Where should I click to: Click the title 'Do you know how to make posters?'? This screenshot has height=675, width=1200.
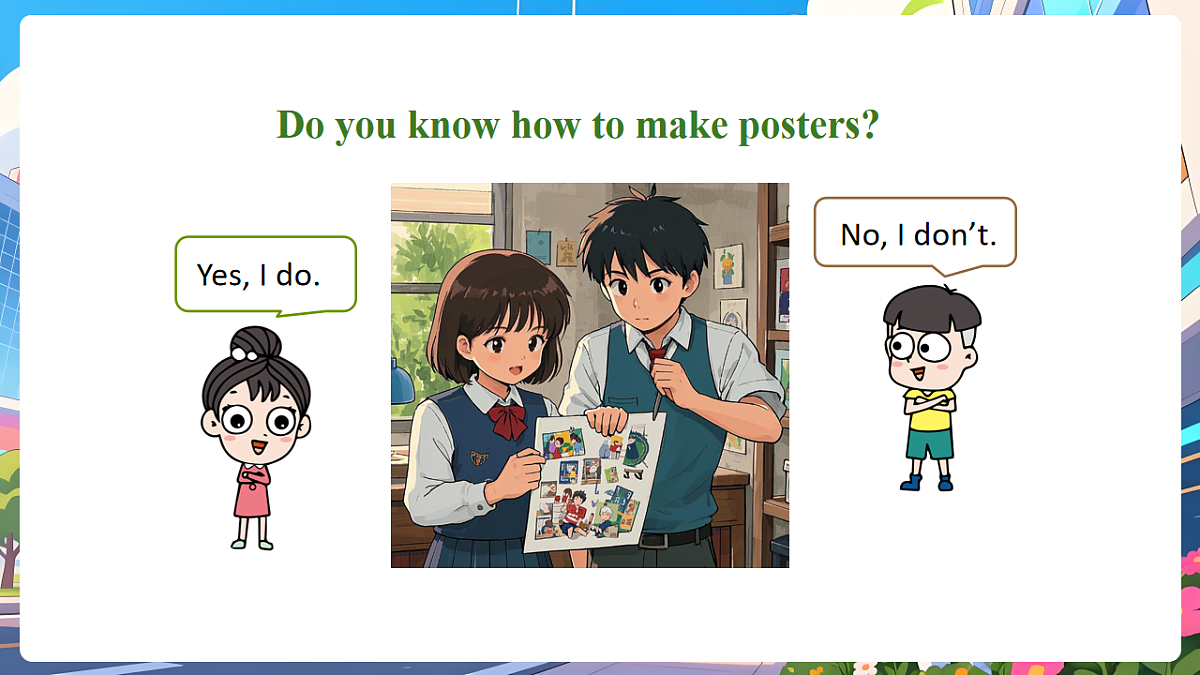point(577,127)
